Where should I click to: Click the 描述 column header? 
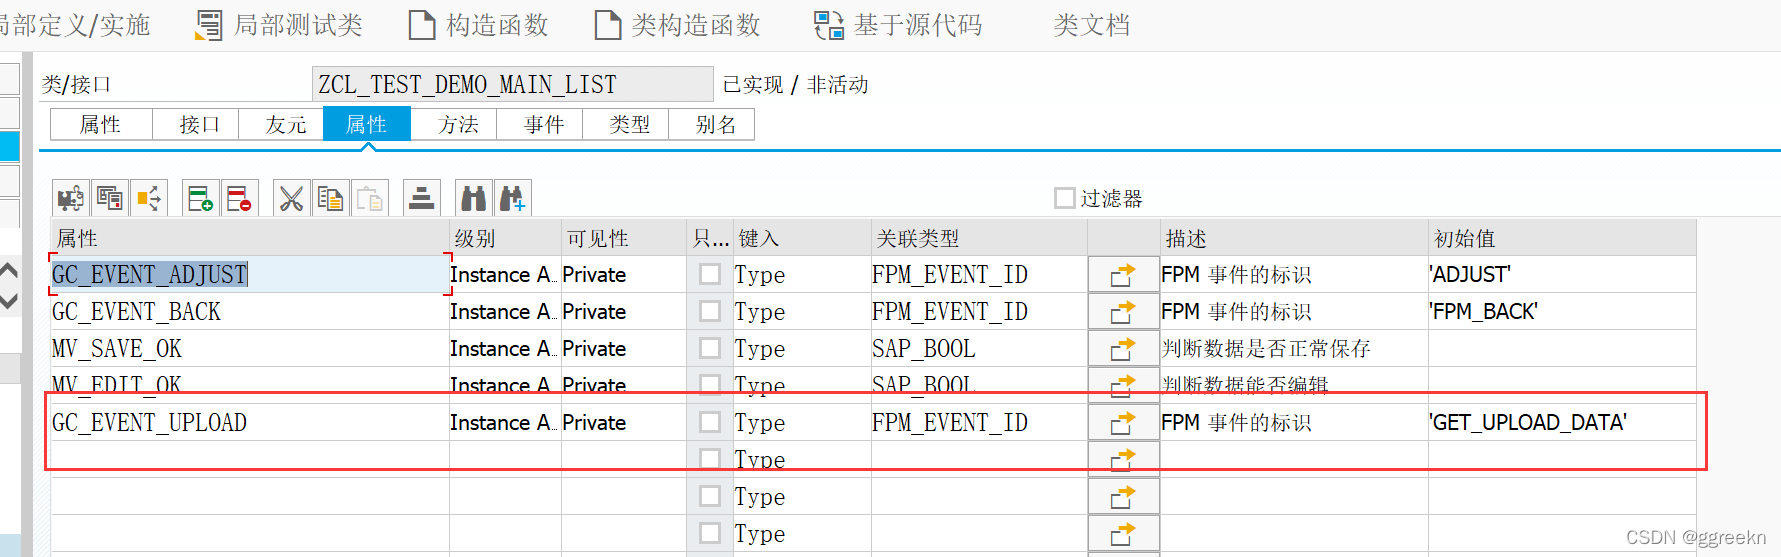click(1294, 238)
